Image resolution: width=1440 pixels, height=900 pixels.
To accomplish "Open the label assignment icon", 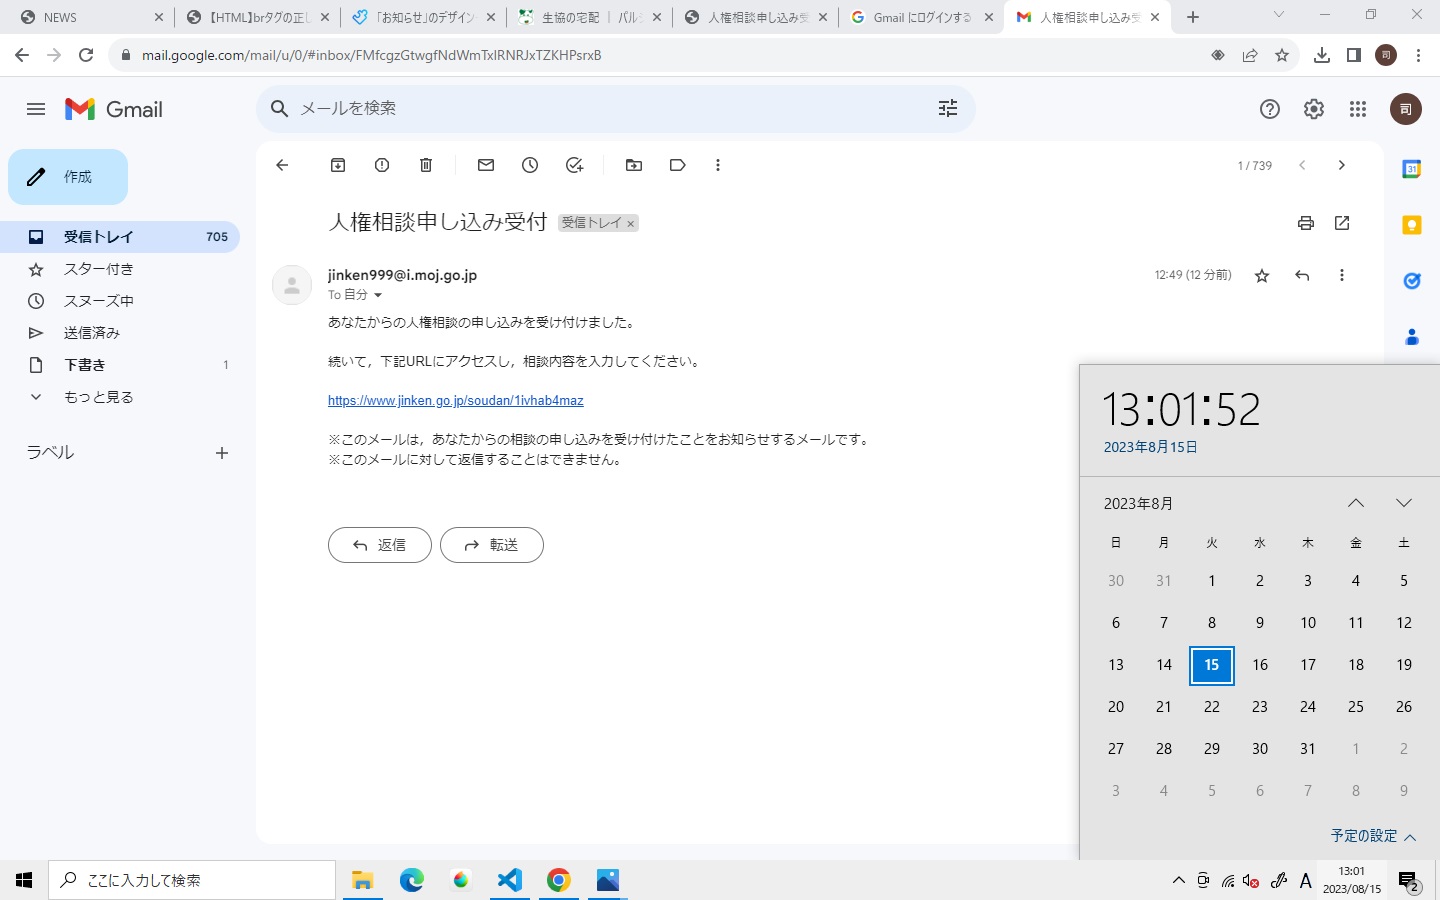I will click(677, 165).
